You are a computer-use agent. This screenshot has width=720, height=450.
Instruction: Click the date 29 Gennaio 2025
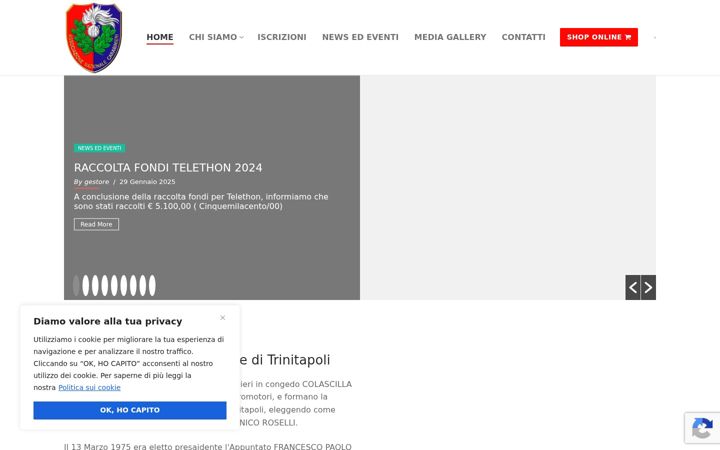pyautogui.click(x=147, y=182)
